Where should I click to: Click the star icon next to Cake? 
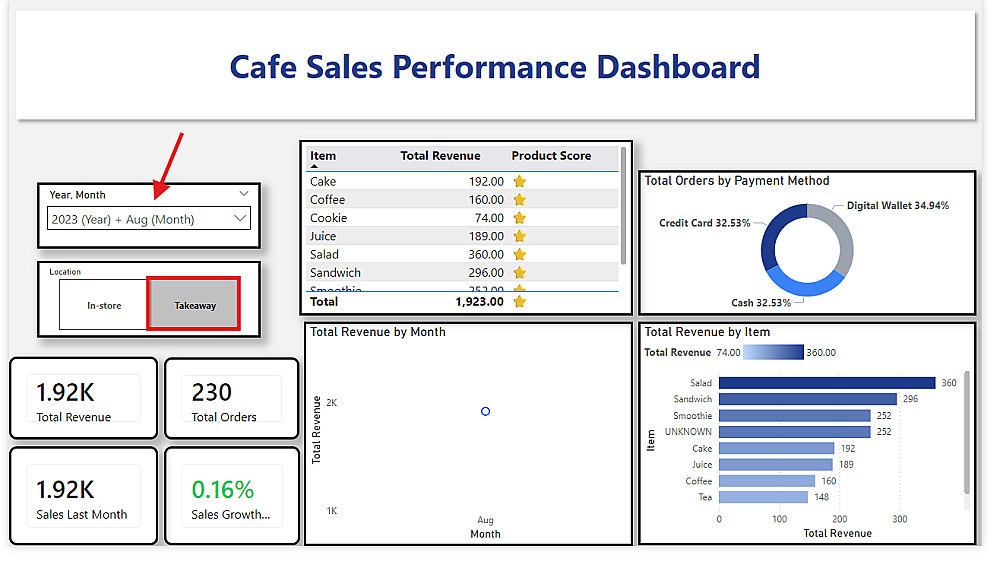520,182
